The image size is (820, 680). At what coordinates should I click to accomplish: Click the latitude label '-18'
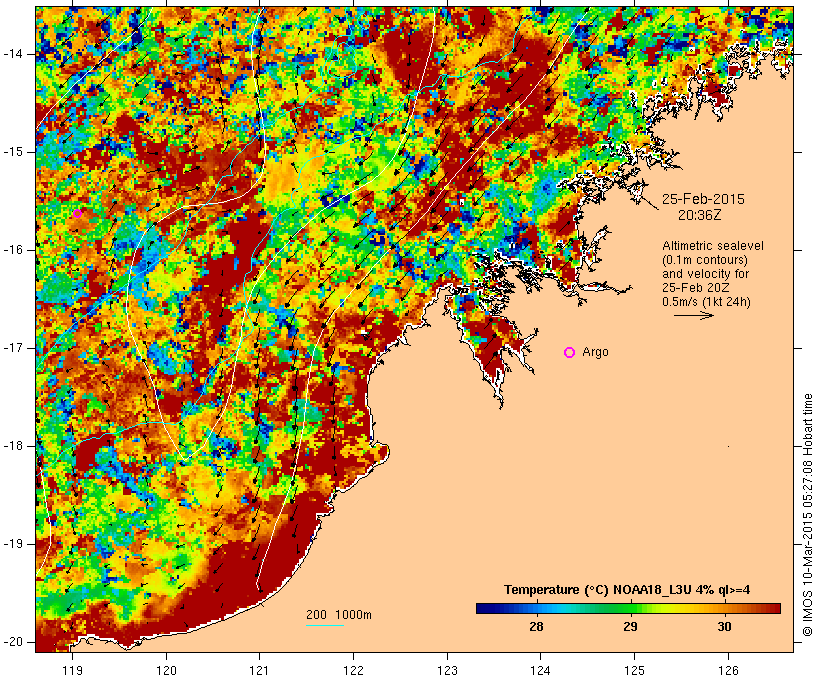(13, 446)
